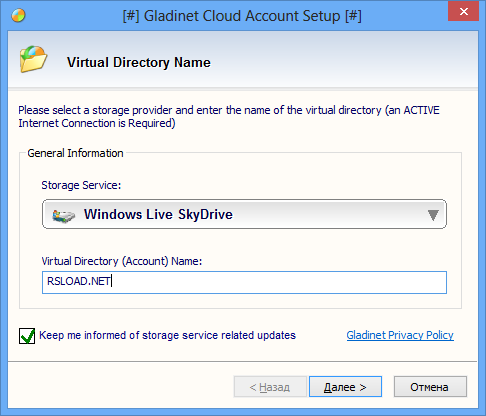Toggle Keep me informed of updates checkbox

pos(27,336)
